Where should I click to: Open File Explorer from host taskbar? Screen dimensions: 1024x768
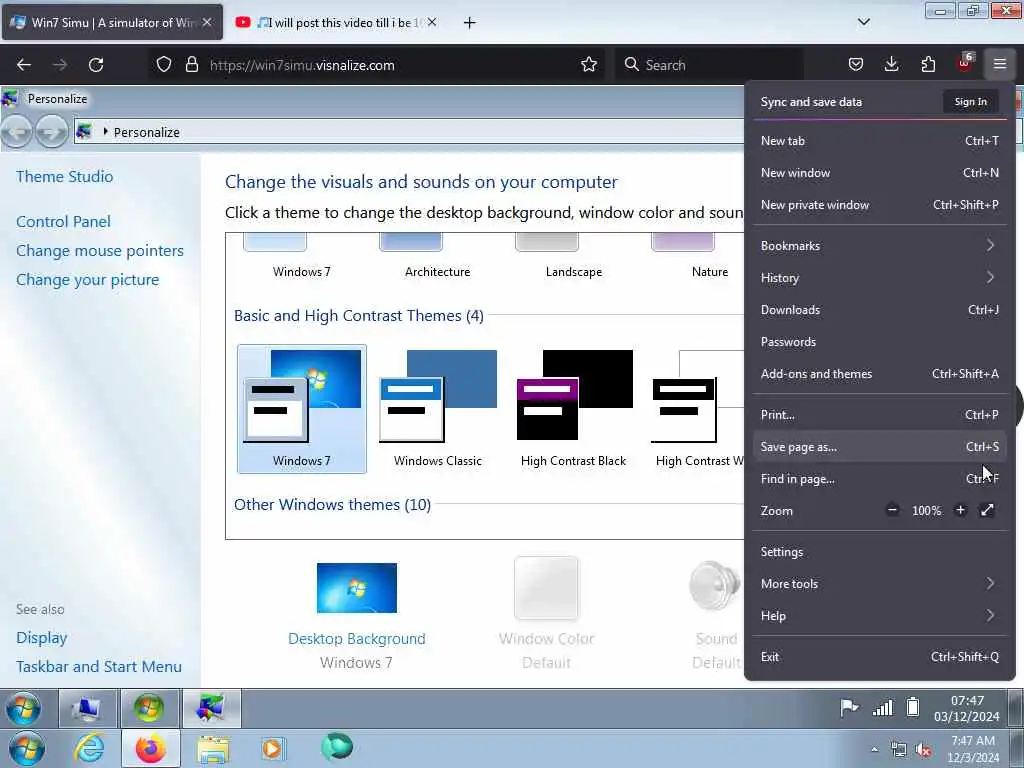coord(213,749)
